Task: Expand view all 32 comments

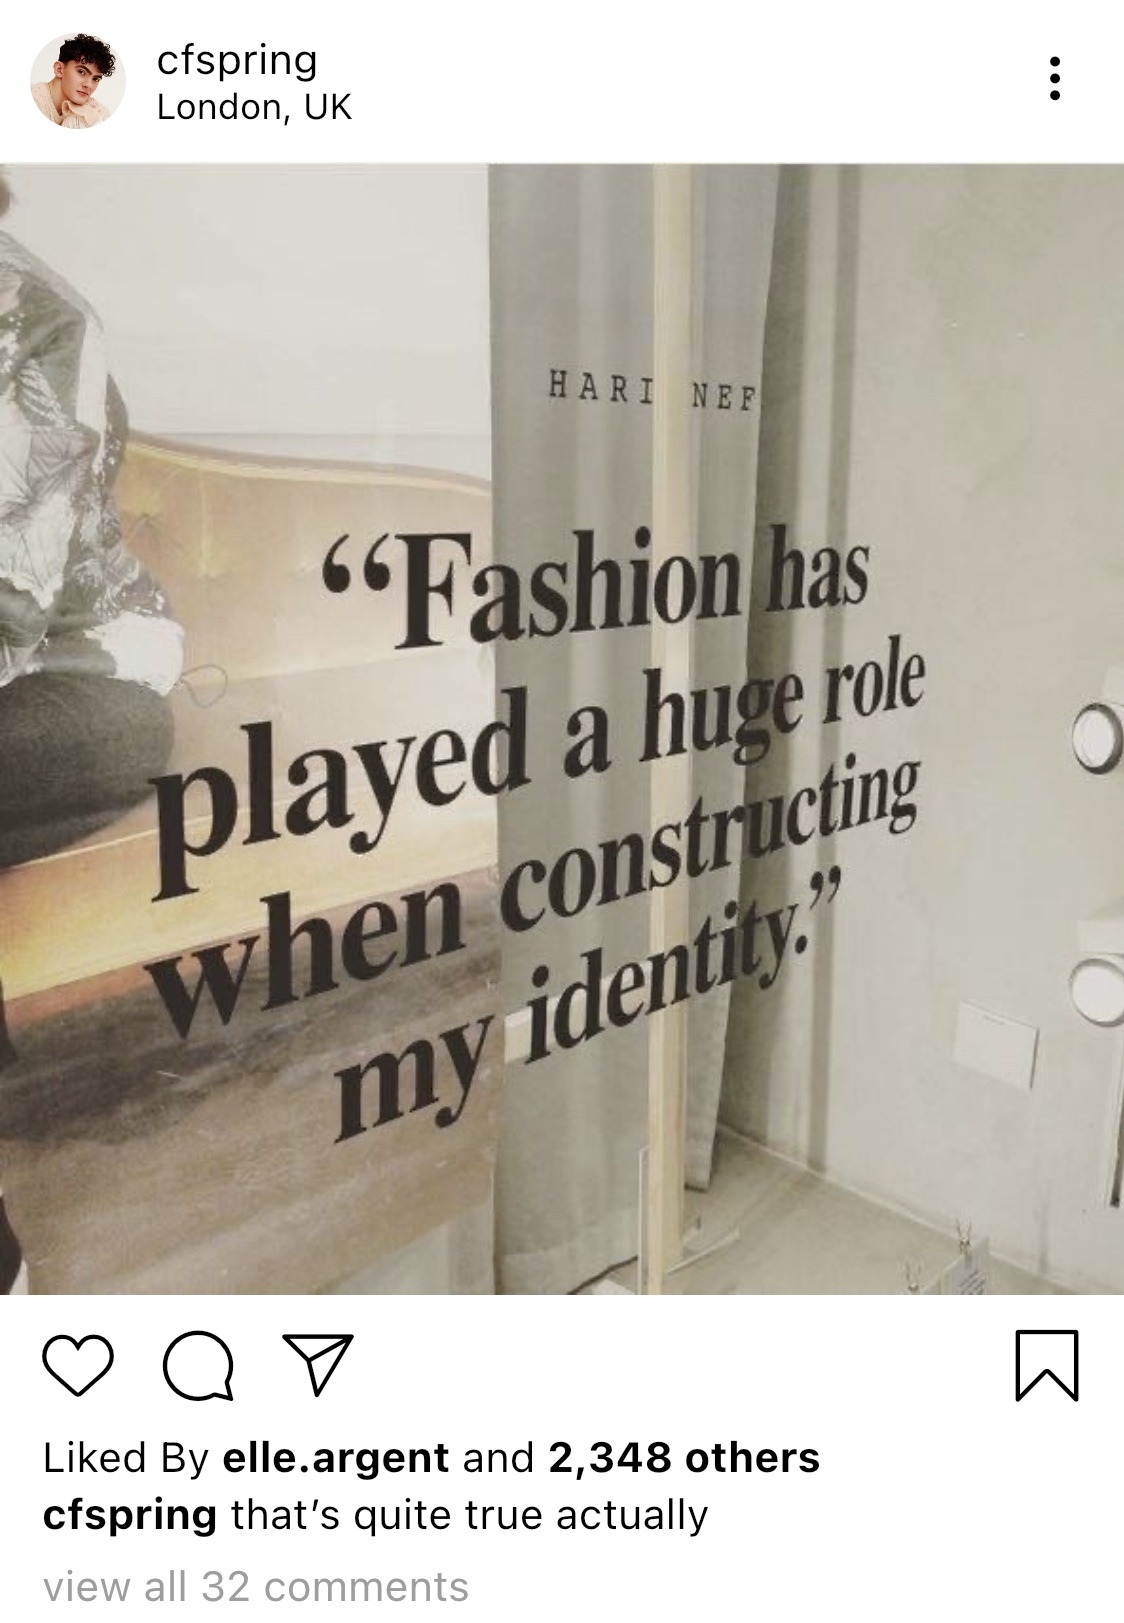Action: coord(256,1586)
